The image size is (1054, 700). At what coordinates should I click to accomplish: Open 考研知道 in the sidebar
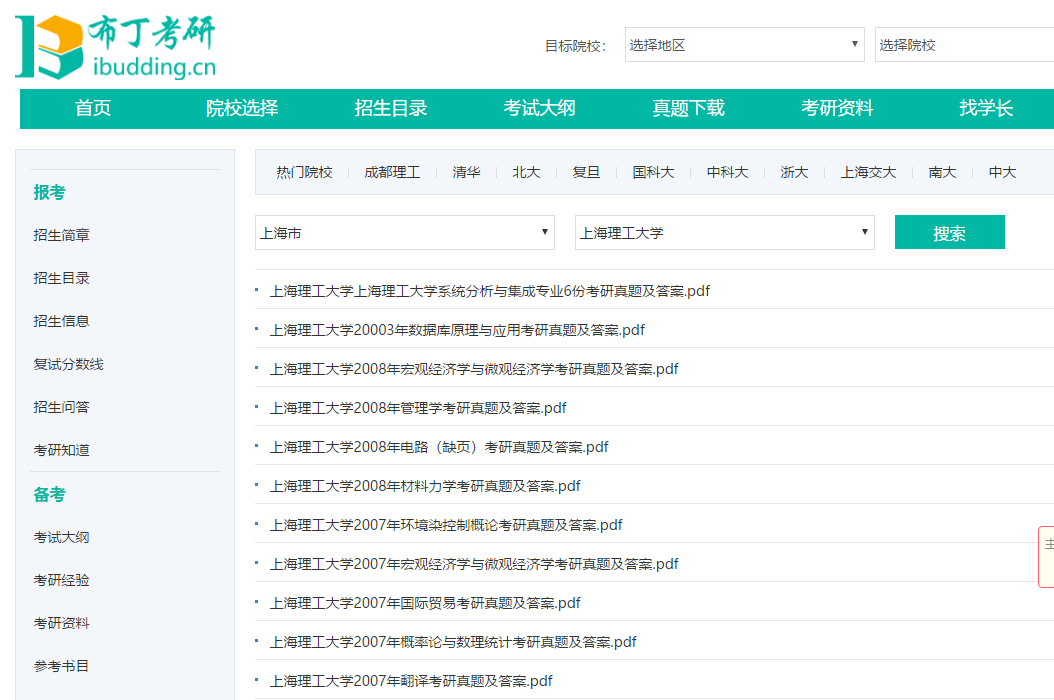coord(62,451)
